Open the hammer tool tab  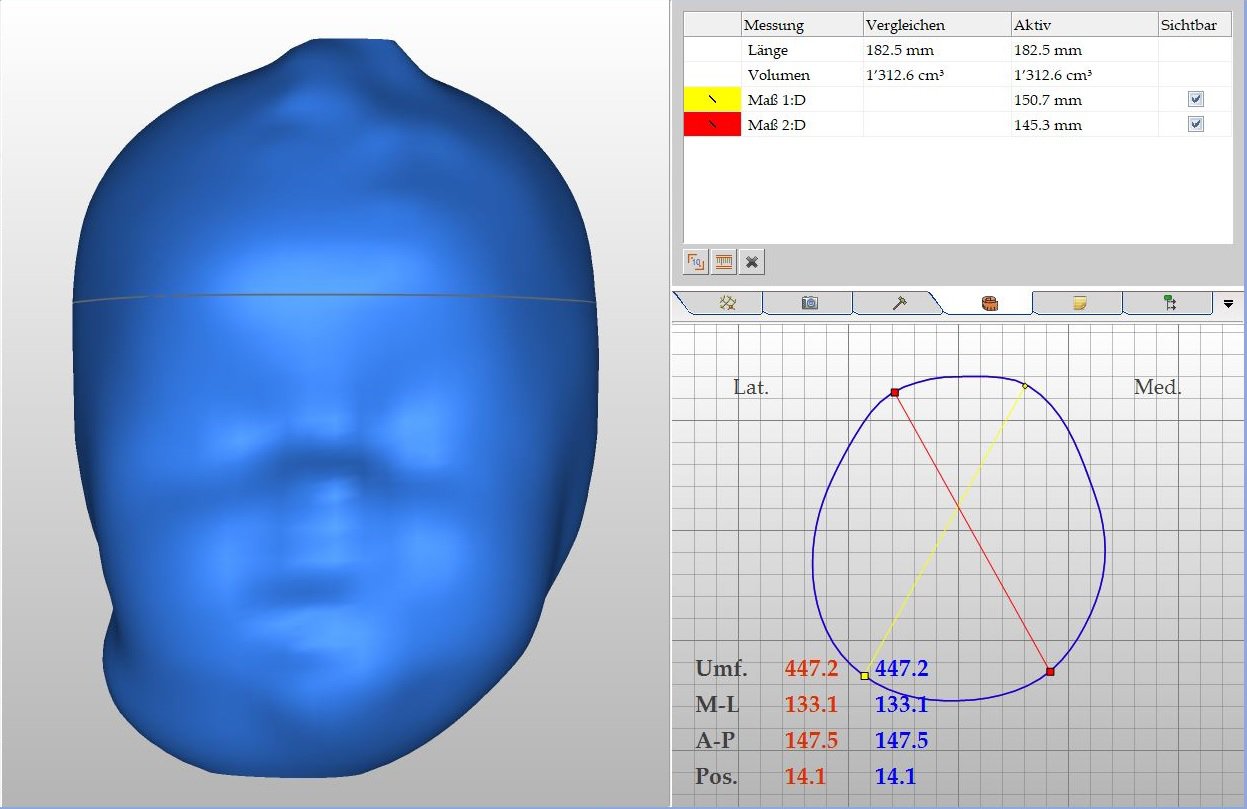(898, 303)
